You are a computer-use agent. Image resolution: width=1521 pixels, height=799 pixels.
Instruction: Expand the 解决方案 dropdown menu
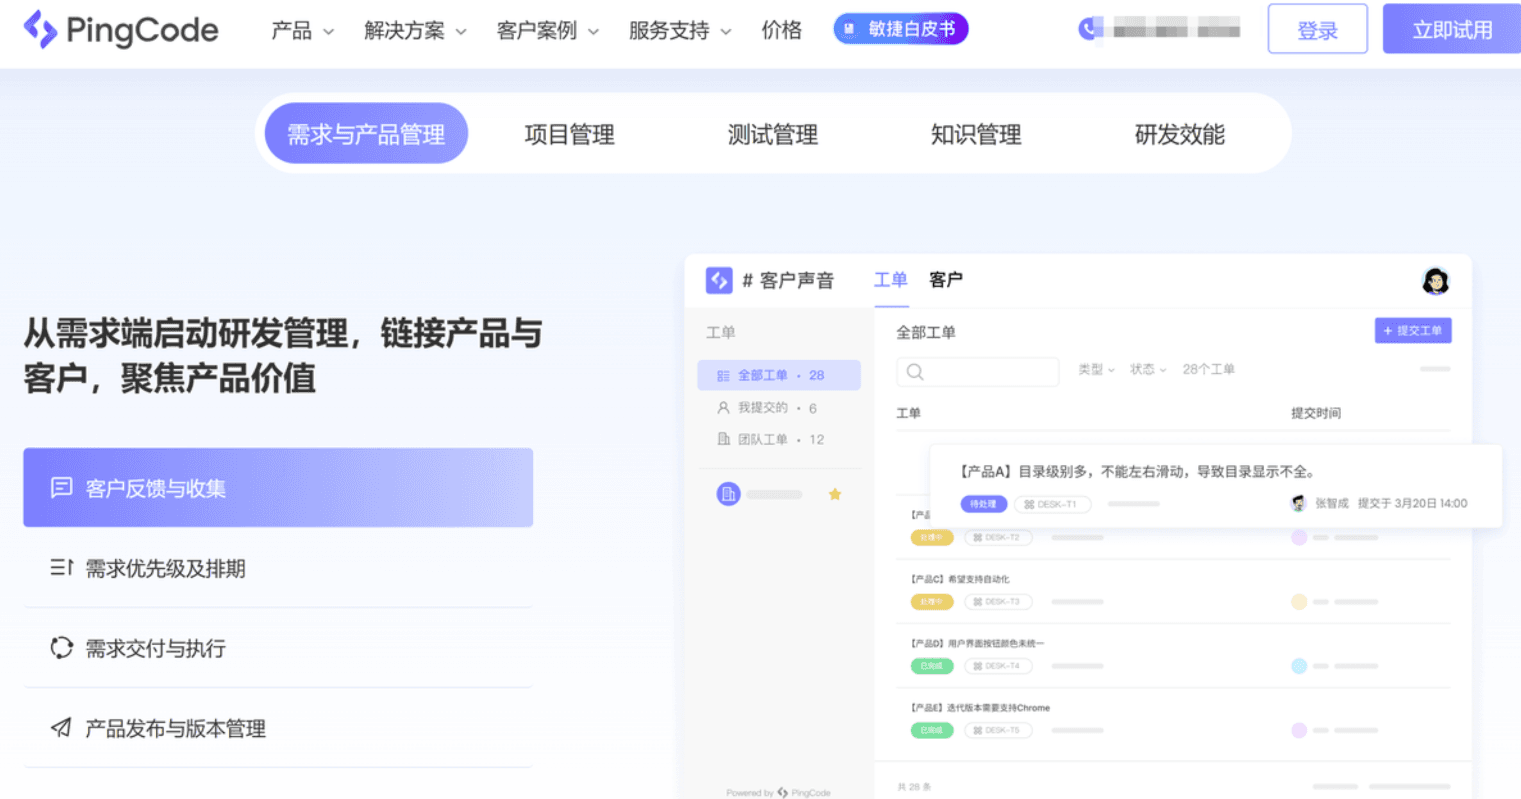pyautogui.click(x=416, y=31)
